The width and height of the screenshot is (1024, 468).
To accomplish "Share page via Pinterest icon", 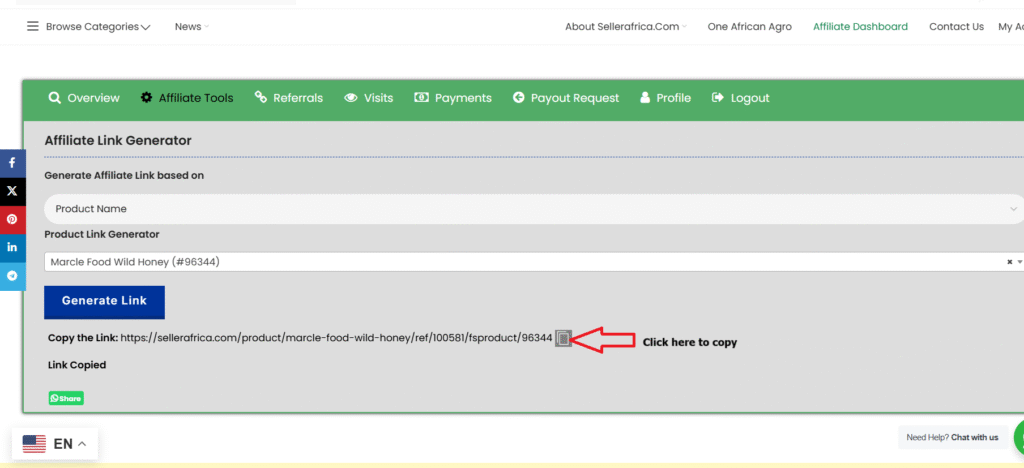I will tap(12, 219).
